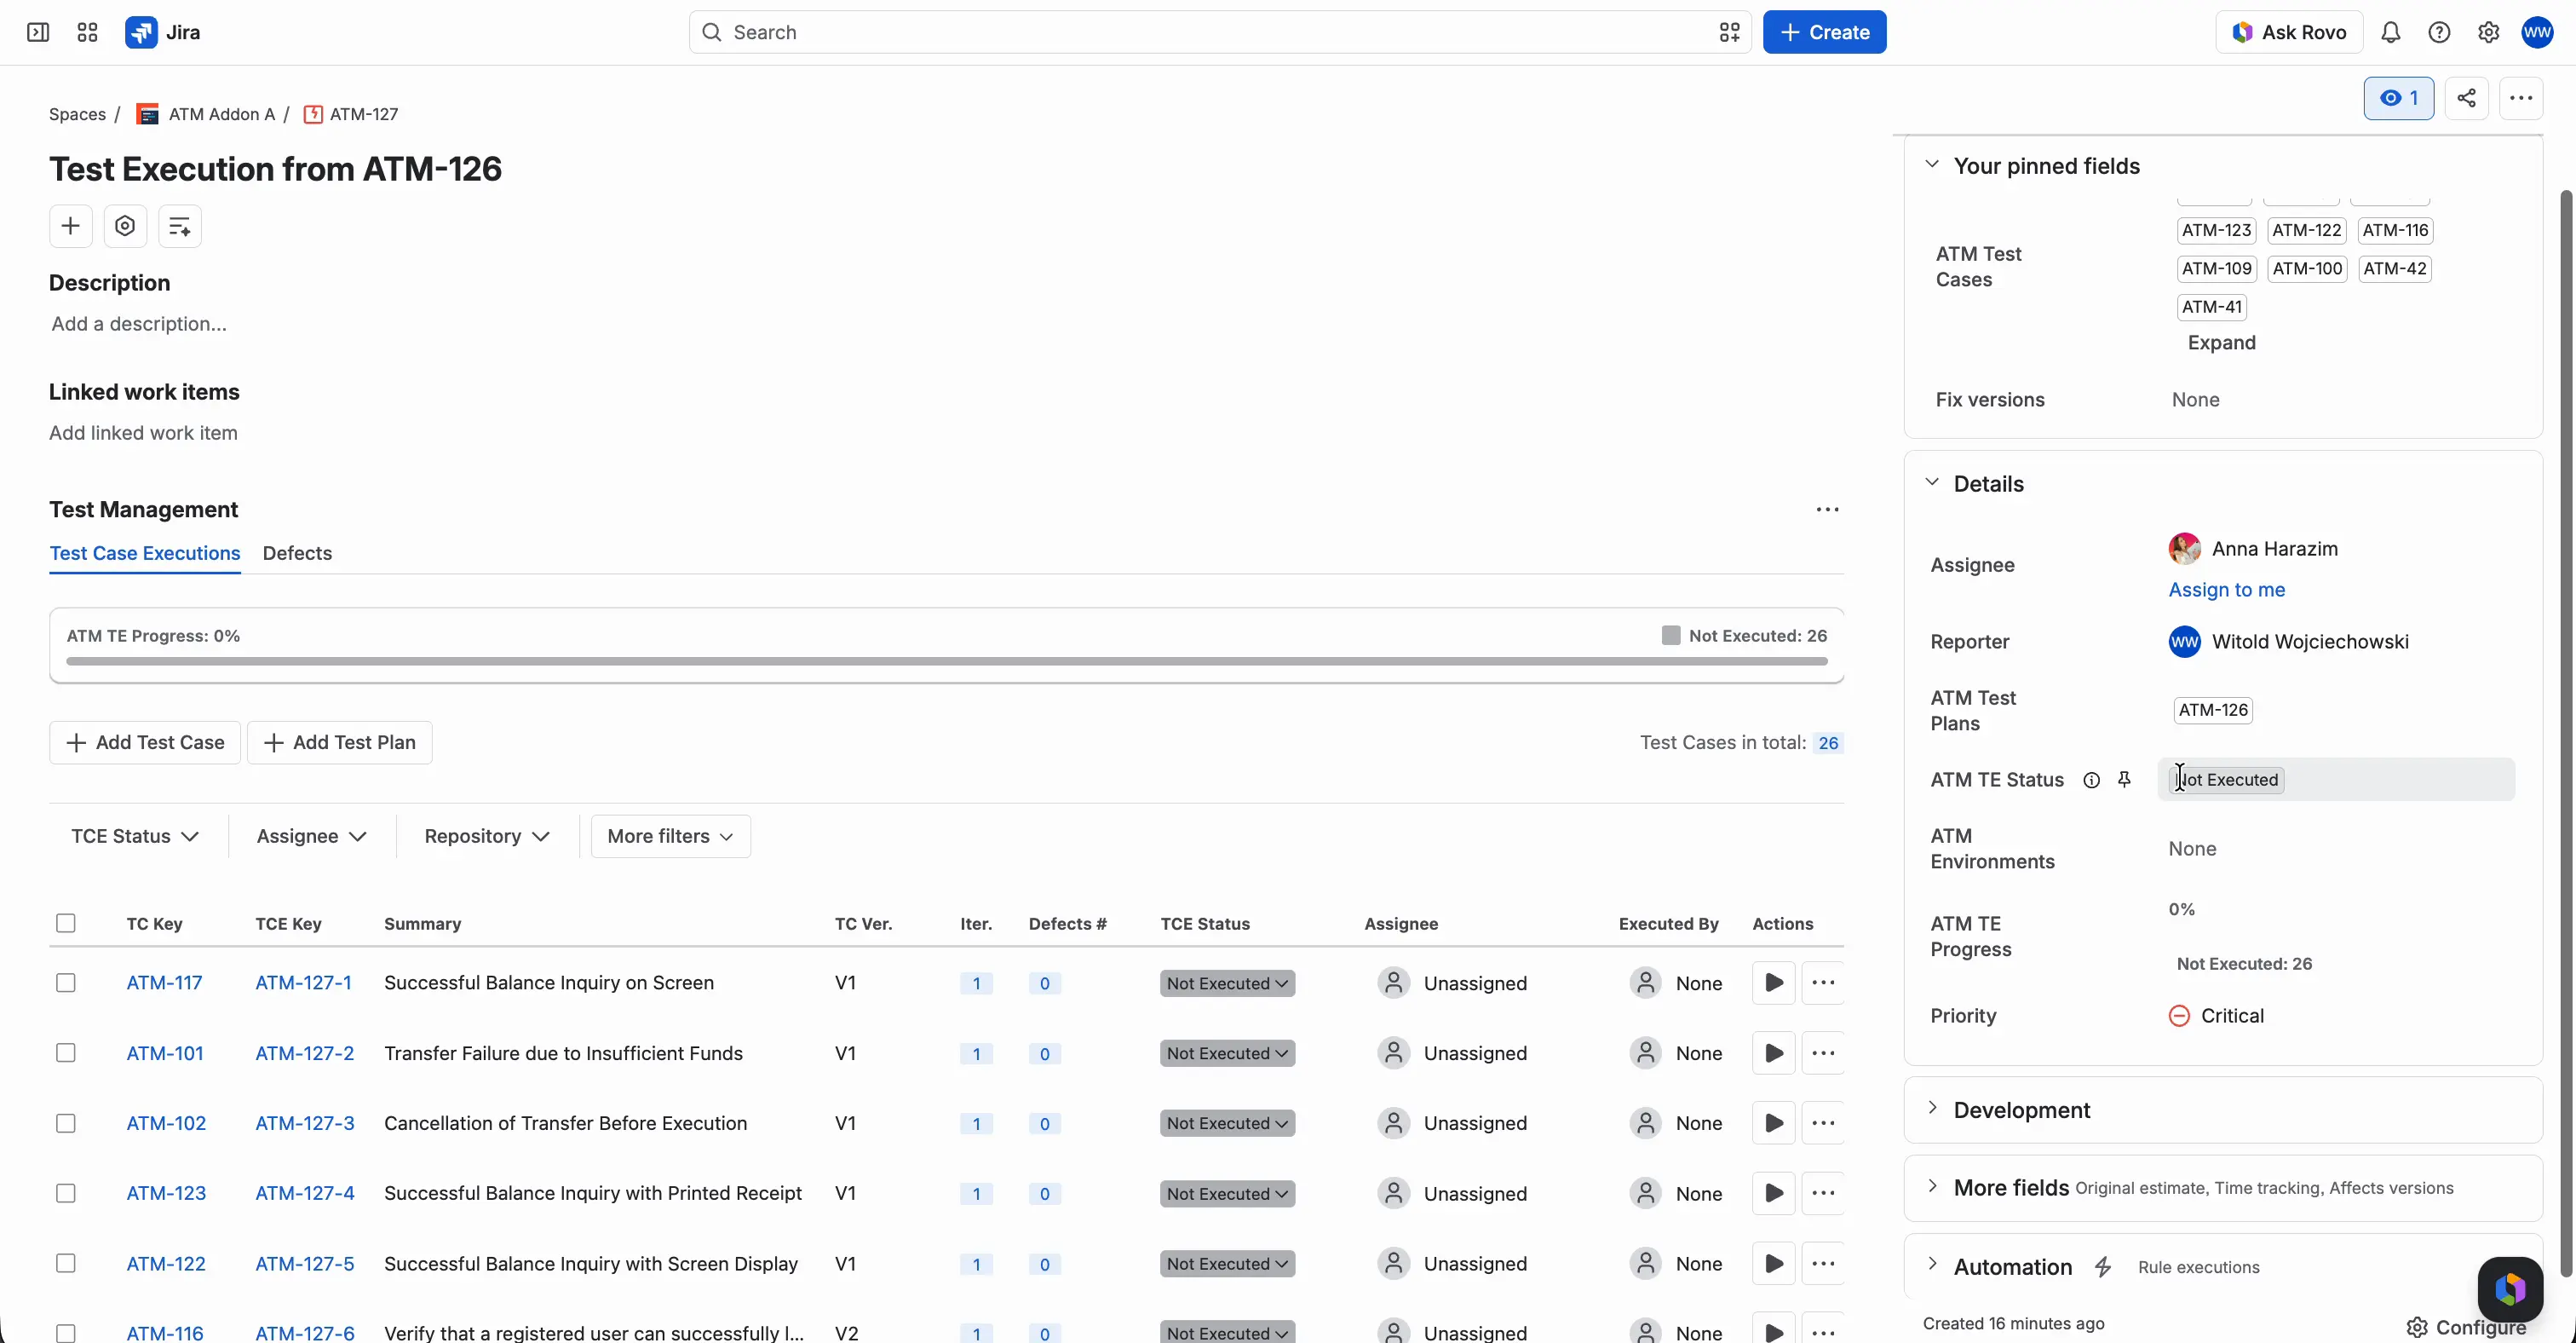Tick the select-all checkbox in table header
The image size is (2576, 1343).
pyautogui.click(x=66, y=923)
